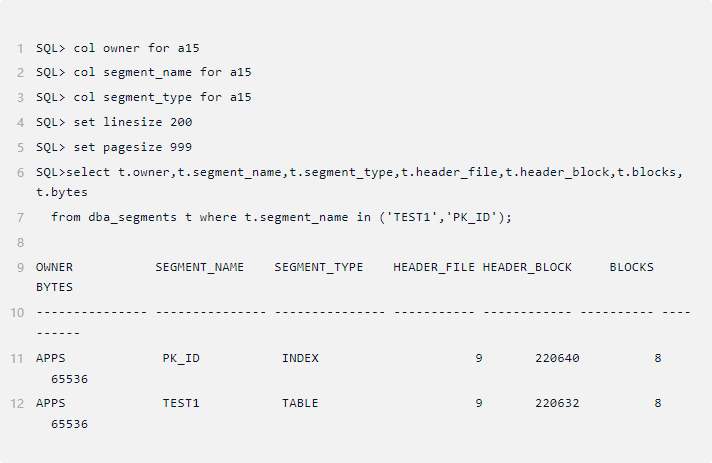Image resolution: width=712 pixels, height=463 pixels.
Task: Click the PK_ID segment name value
Action: [181, 358]
